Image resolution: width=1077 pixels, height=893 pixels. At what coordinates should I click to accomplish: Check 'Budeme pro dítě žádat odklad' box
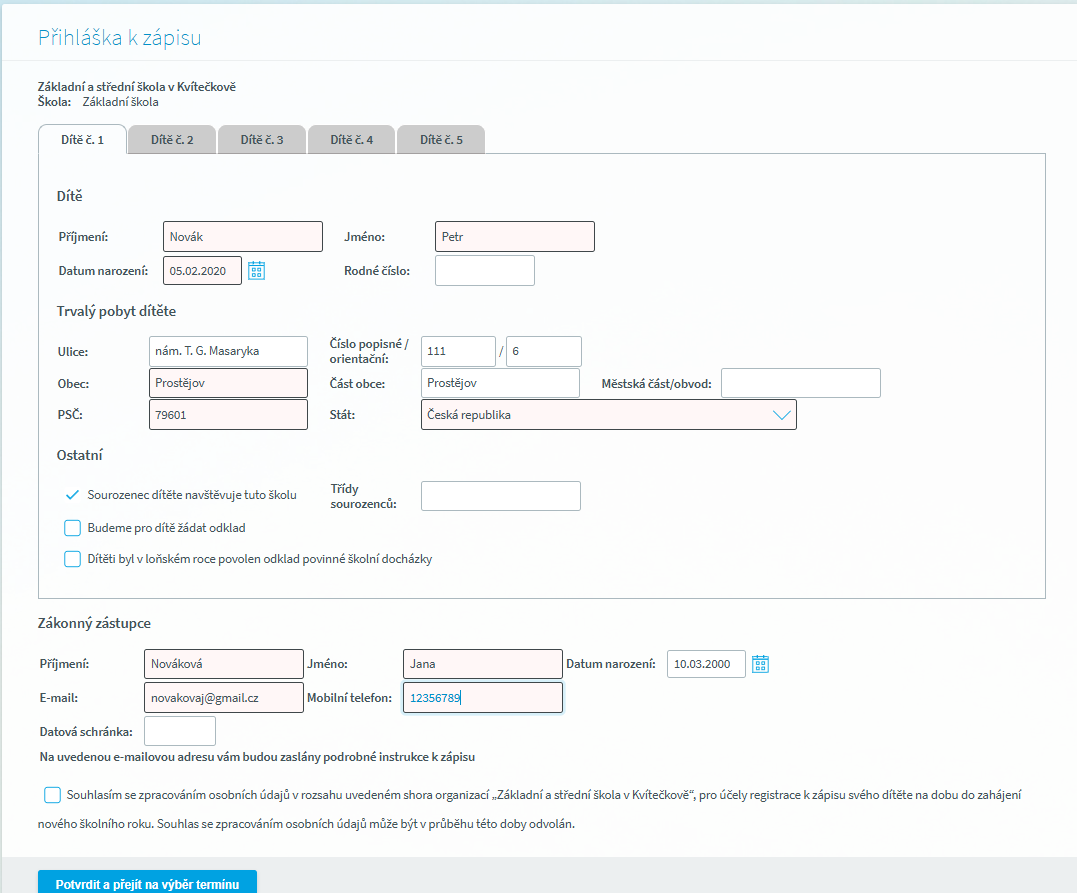pyautogui.click(x=72, y=528)
